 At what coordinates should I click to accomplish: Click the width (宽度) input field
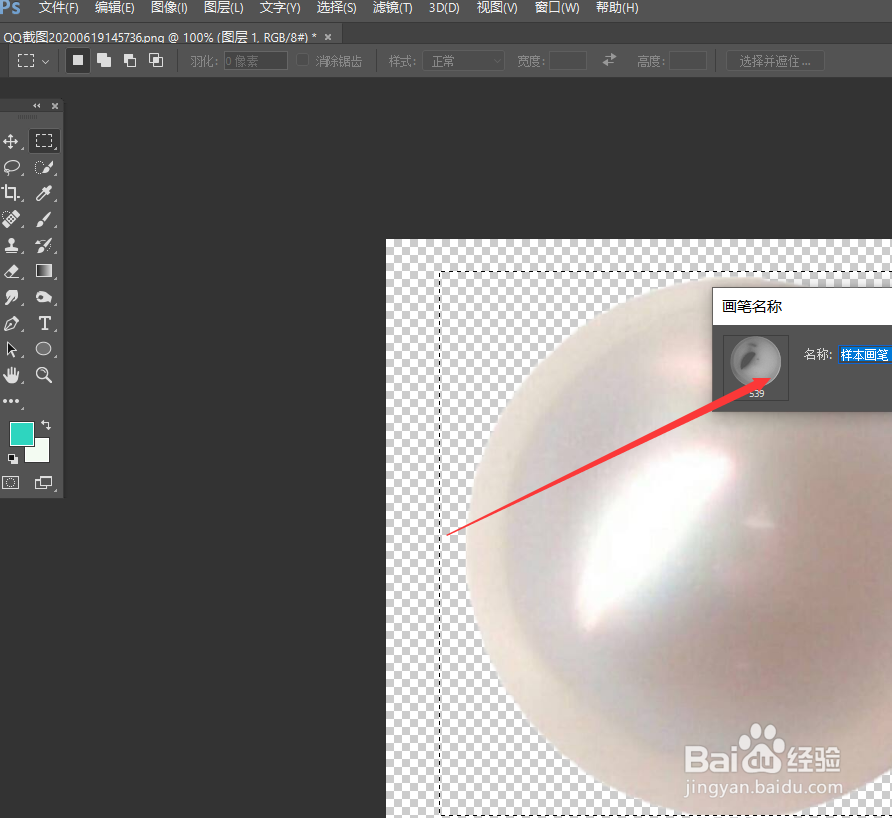[x=567, y=61]
